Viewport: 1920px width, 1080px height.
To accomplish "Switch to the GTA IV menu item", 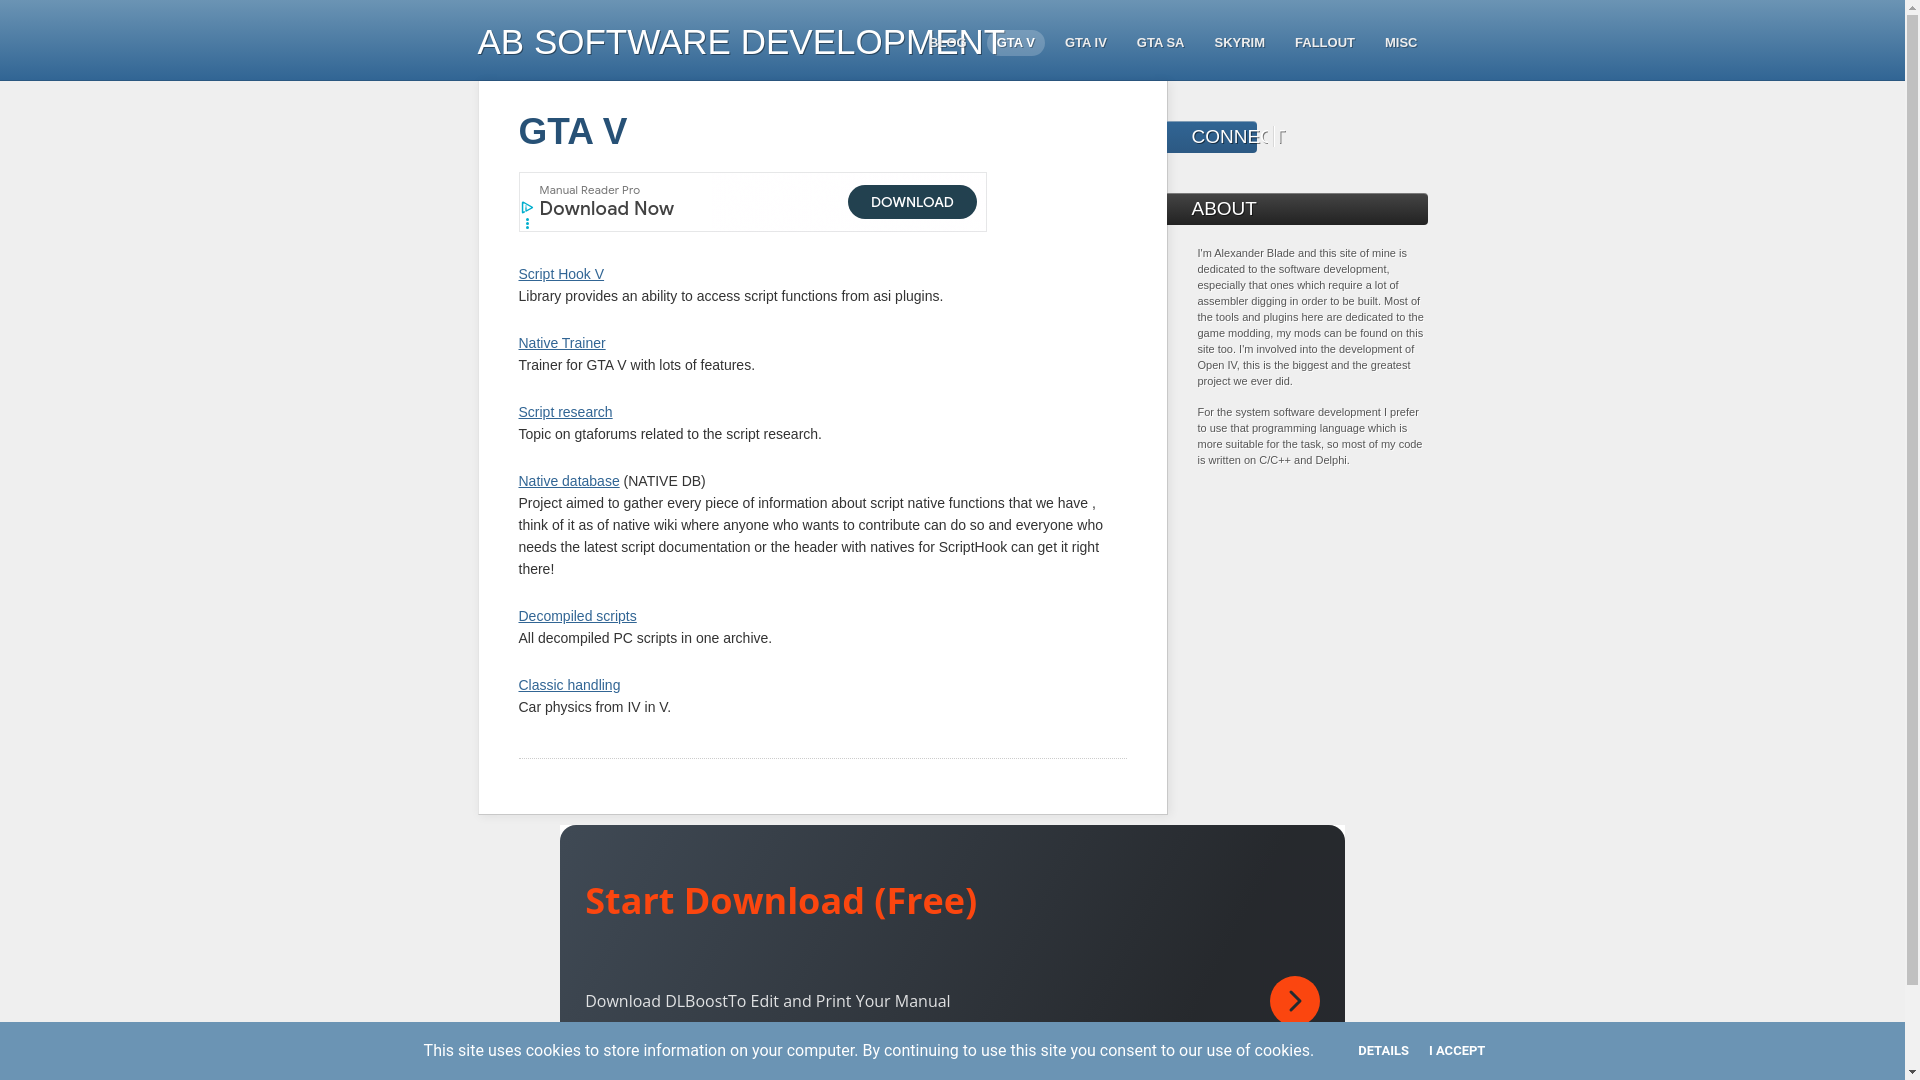I will (1085, 43).
